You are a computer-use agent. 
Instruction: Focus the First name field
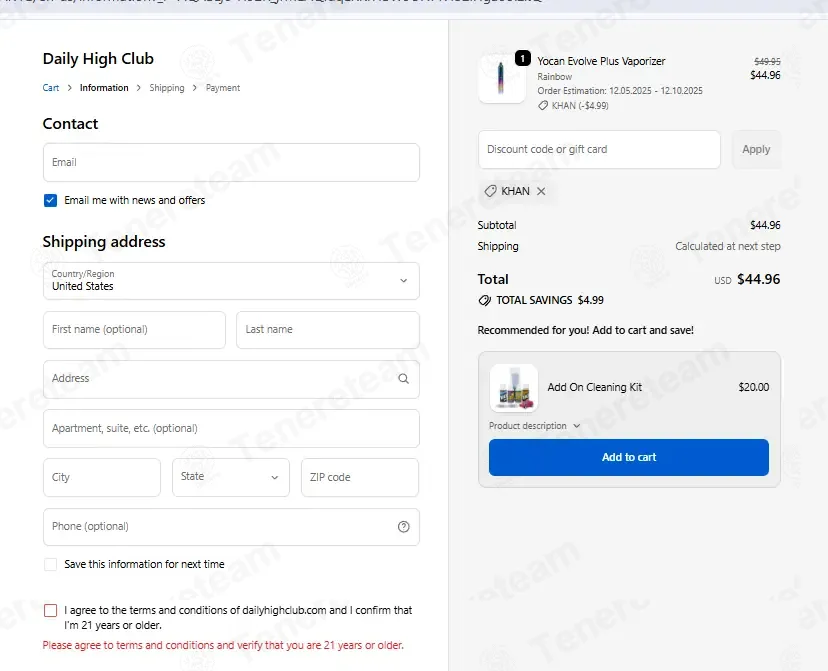[x=134, y=330]
